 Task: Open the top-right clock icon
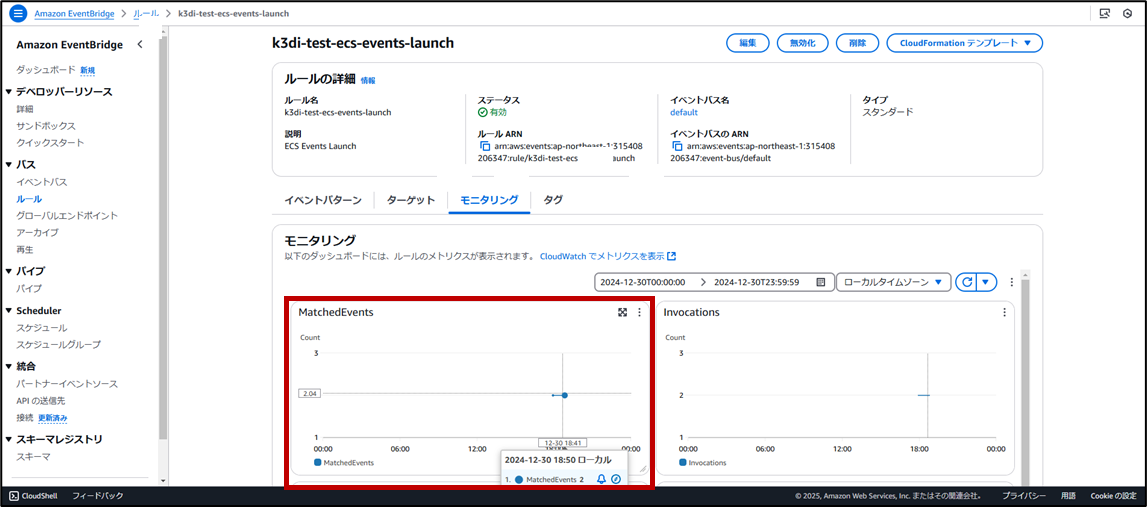click(x=1127, y=13)
